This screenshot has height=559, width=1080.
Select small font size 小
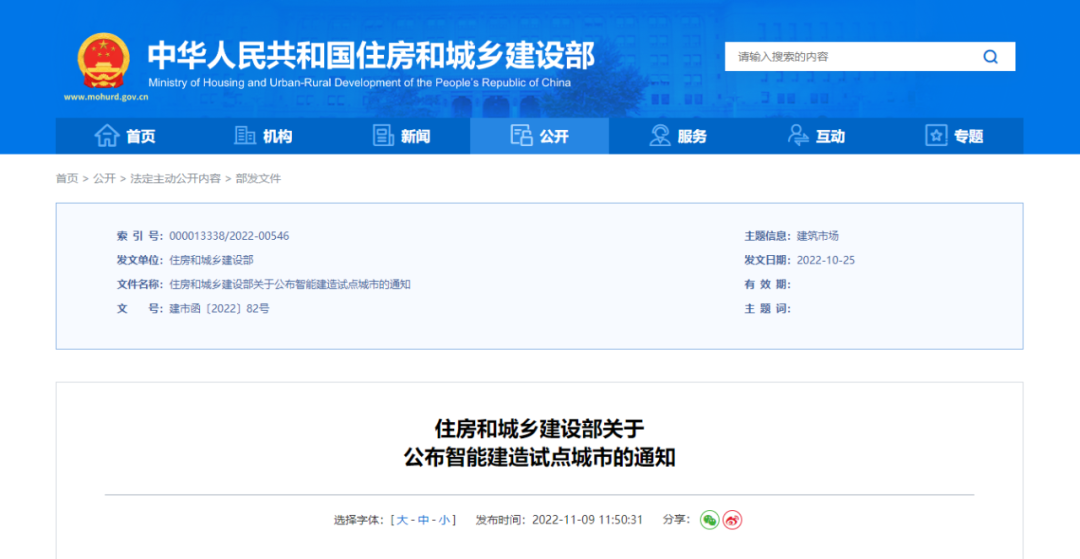pyautogui.click(x=444, y=520)
